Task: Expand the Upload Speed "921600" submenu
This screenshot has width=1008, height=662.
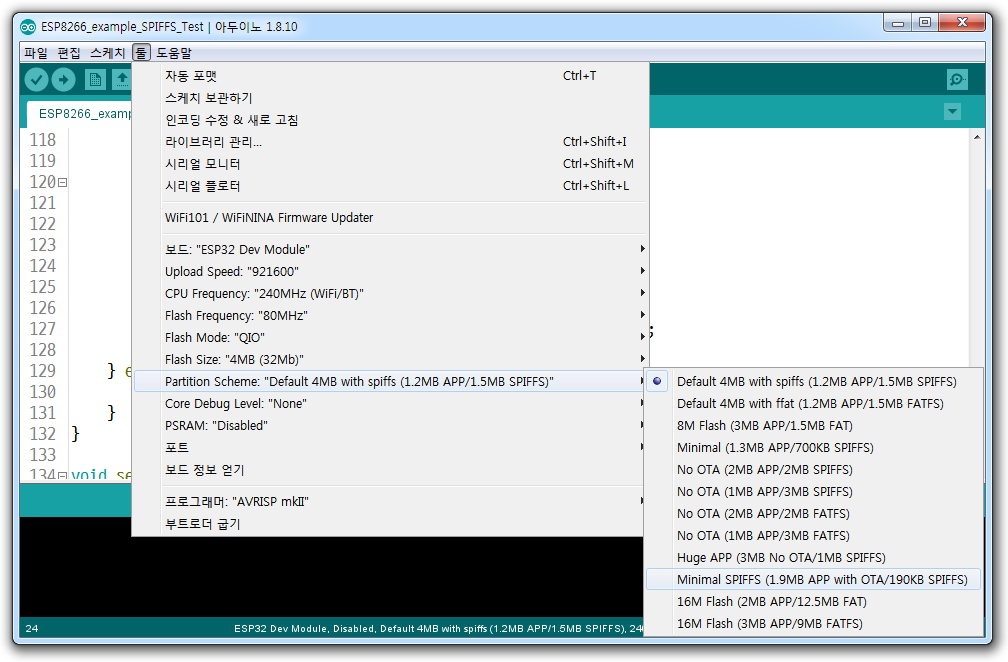Action: (x=390, y=271)
